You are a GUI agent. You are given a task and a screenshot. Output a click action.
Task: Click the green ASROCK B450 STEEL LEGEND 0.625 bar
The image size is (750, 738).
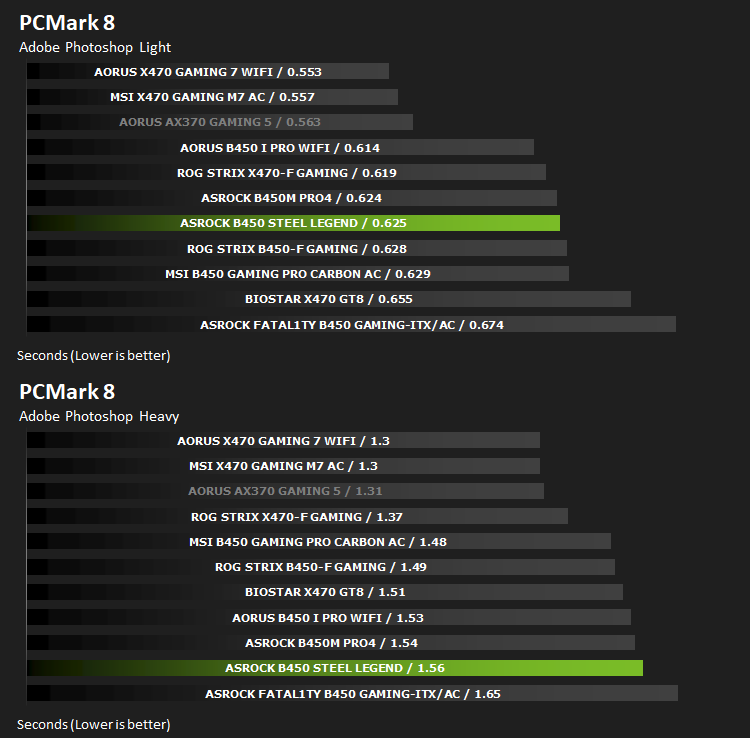pos(293,223)
